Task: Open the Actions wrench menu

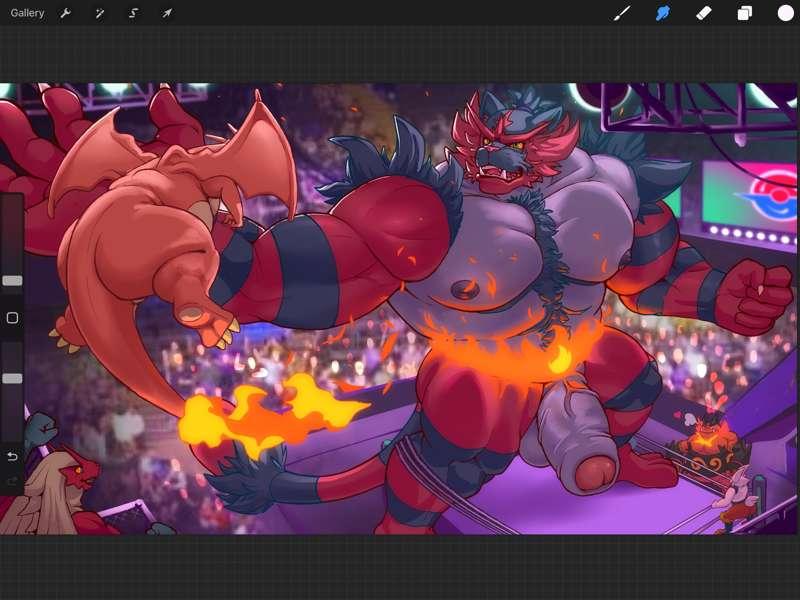Action: pyautogui.click(x=65, y=13)
